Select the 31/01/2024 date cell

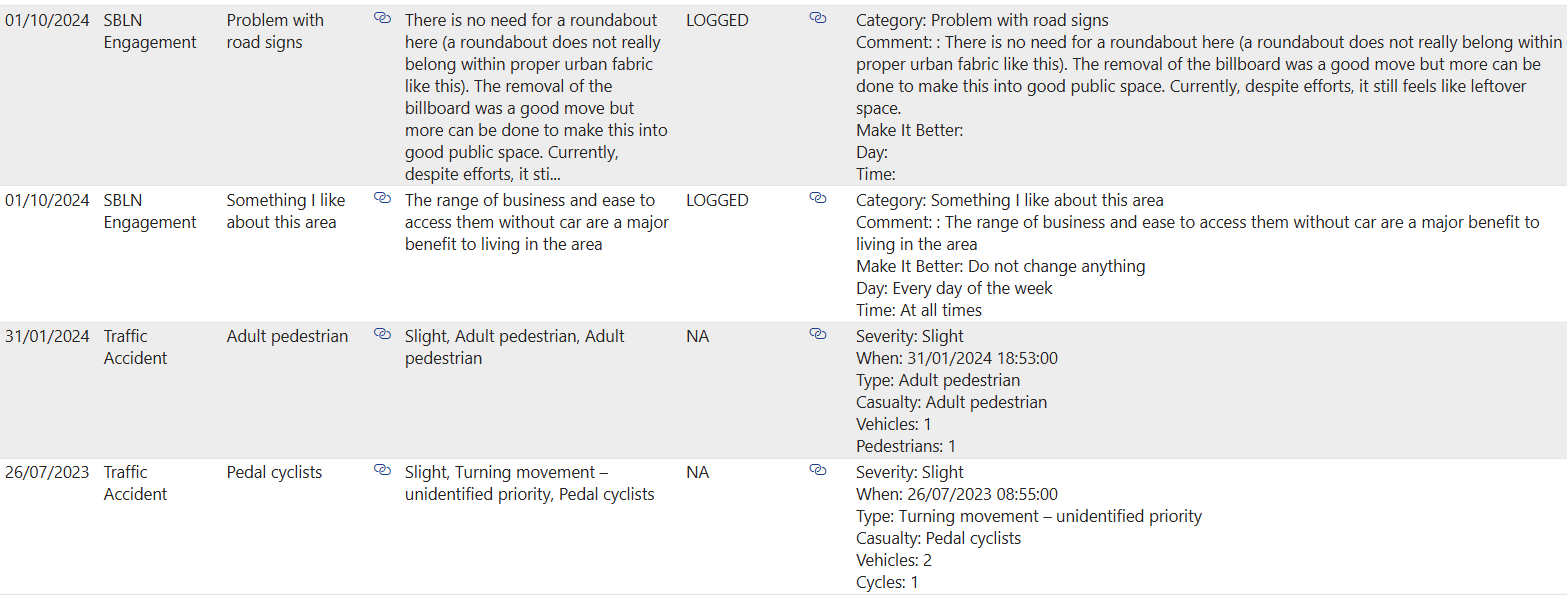pyautogui.click(x=47, y=337)
